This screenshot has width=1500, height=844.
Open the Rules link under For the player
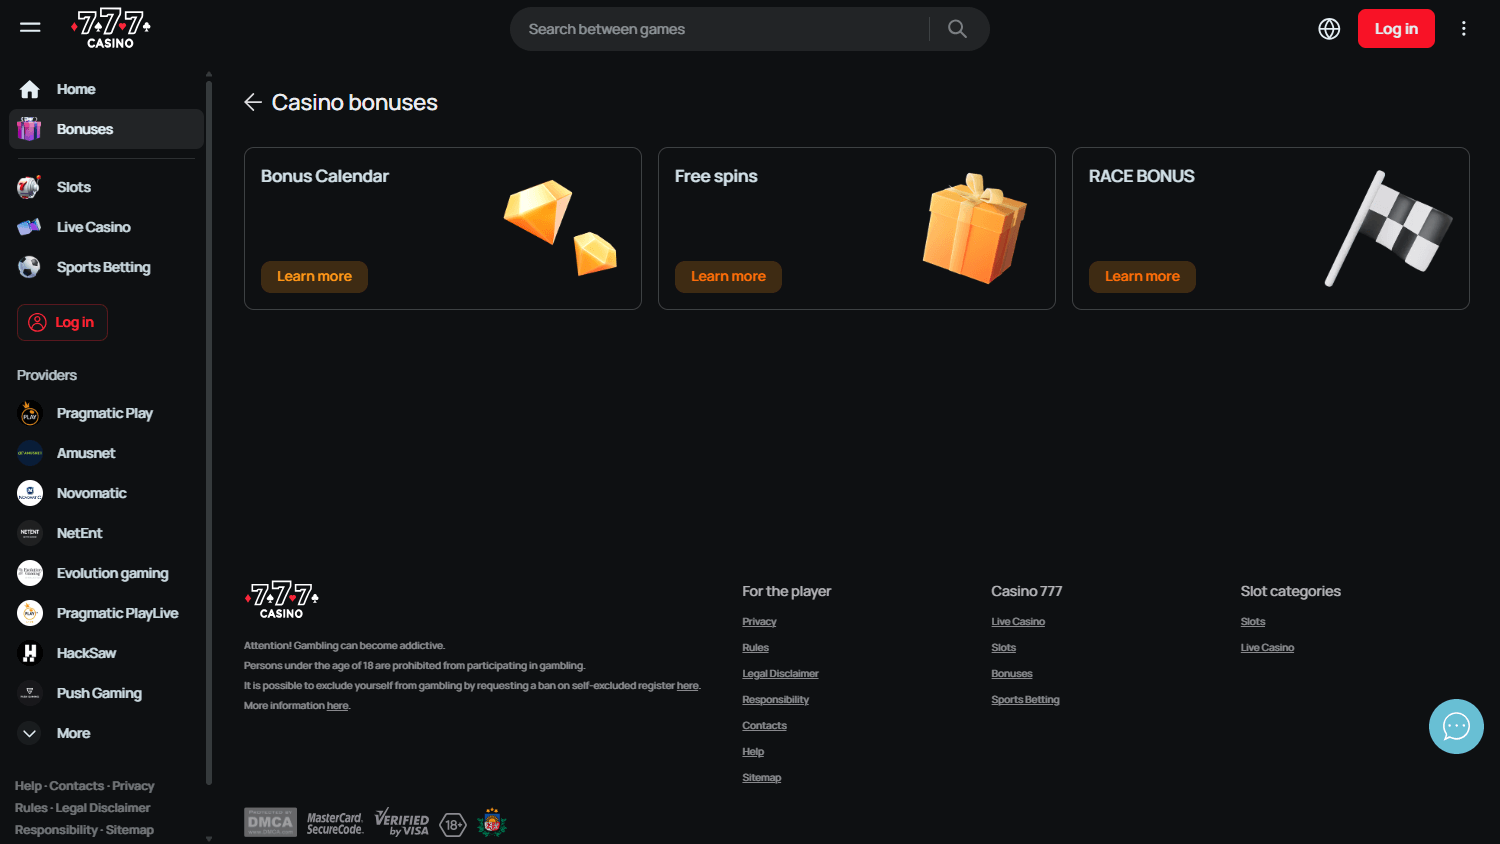tap(755, 648)
